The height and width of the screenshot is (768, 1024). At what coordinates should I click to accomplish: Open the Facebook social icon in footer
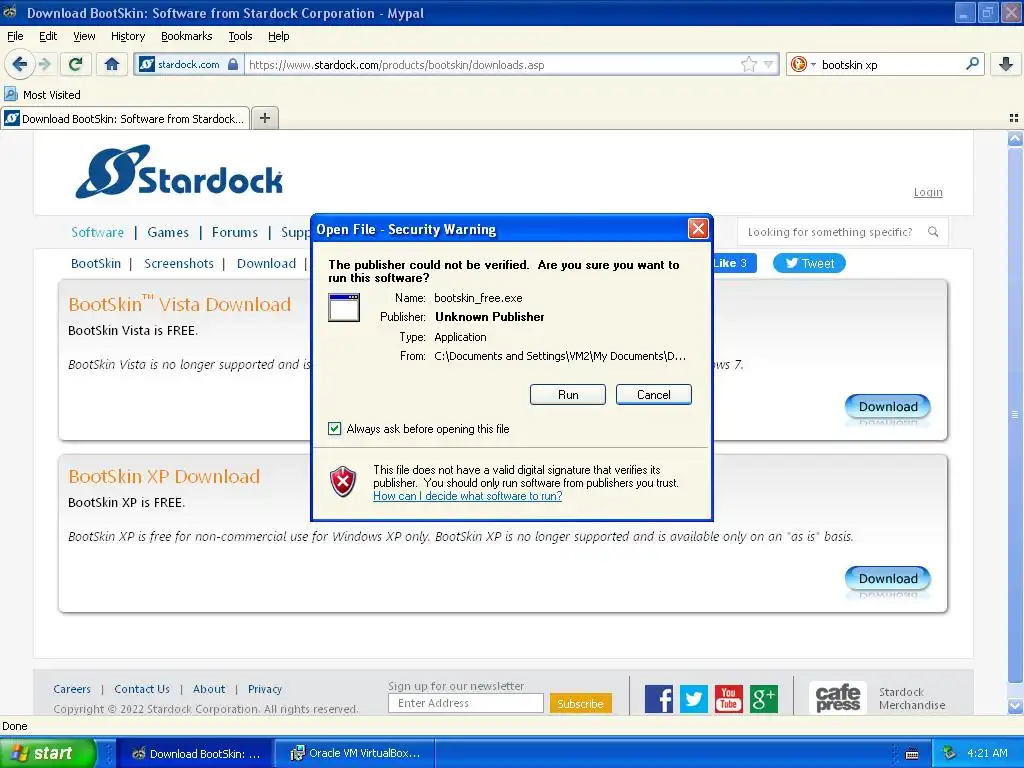658,699
